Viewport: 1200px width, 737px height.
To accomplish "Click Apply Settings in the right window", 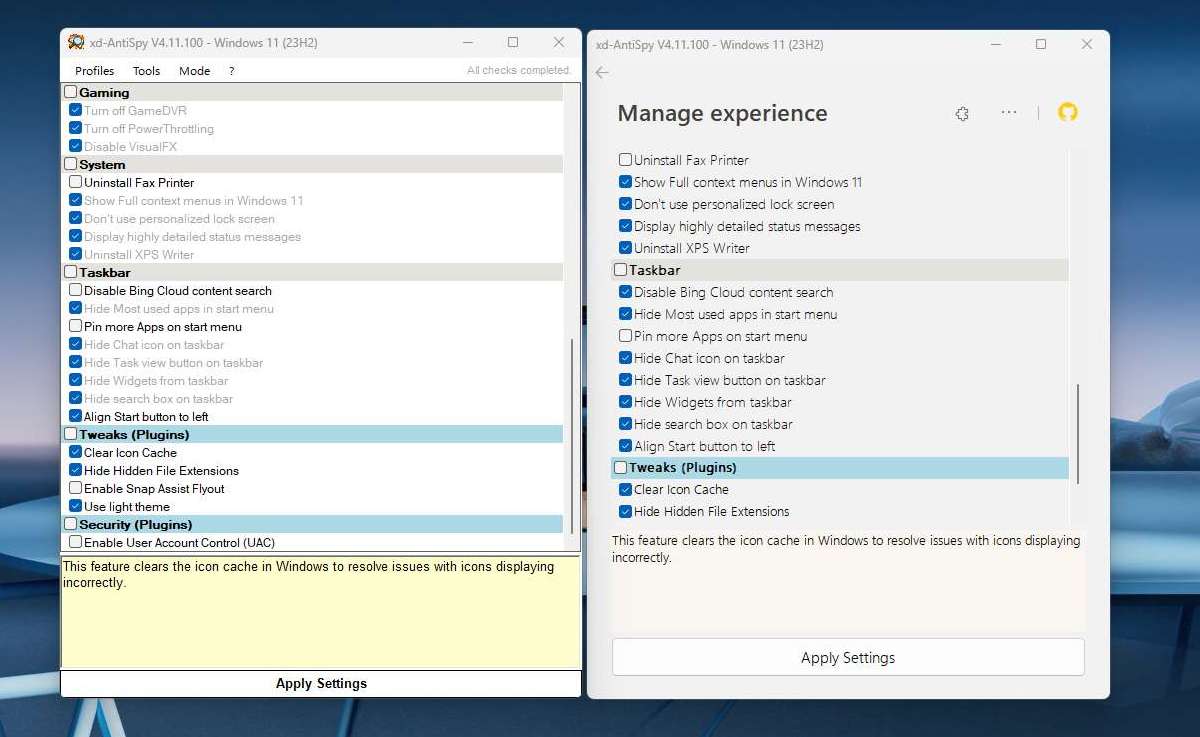I will point(848,658).
